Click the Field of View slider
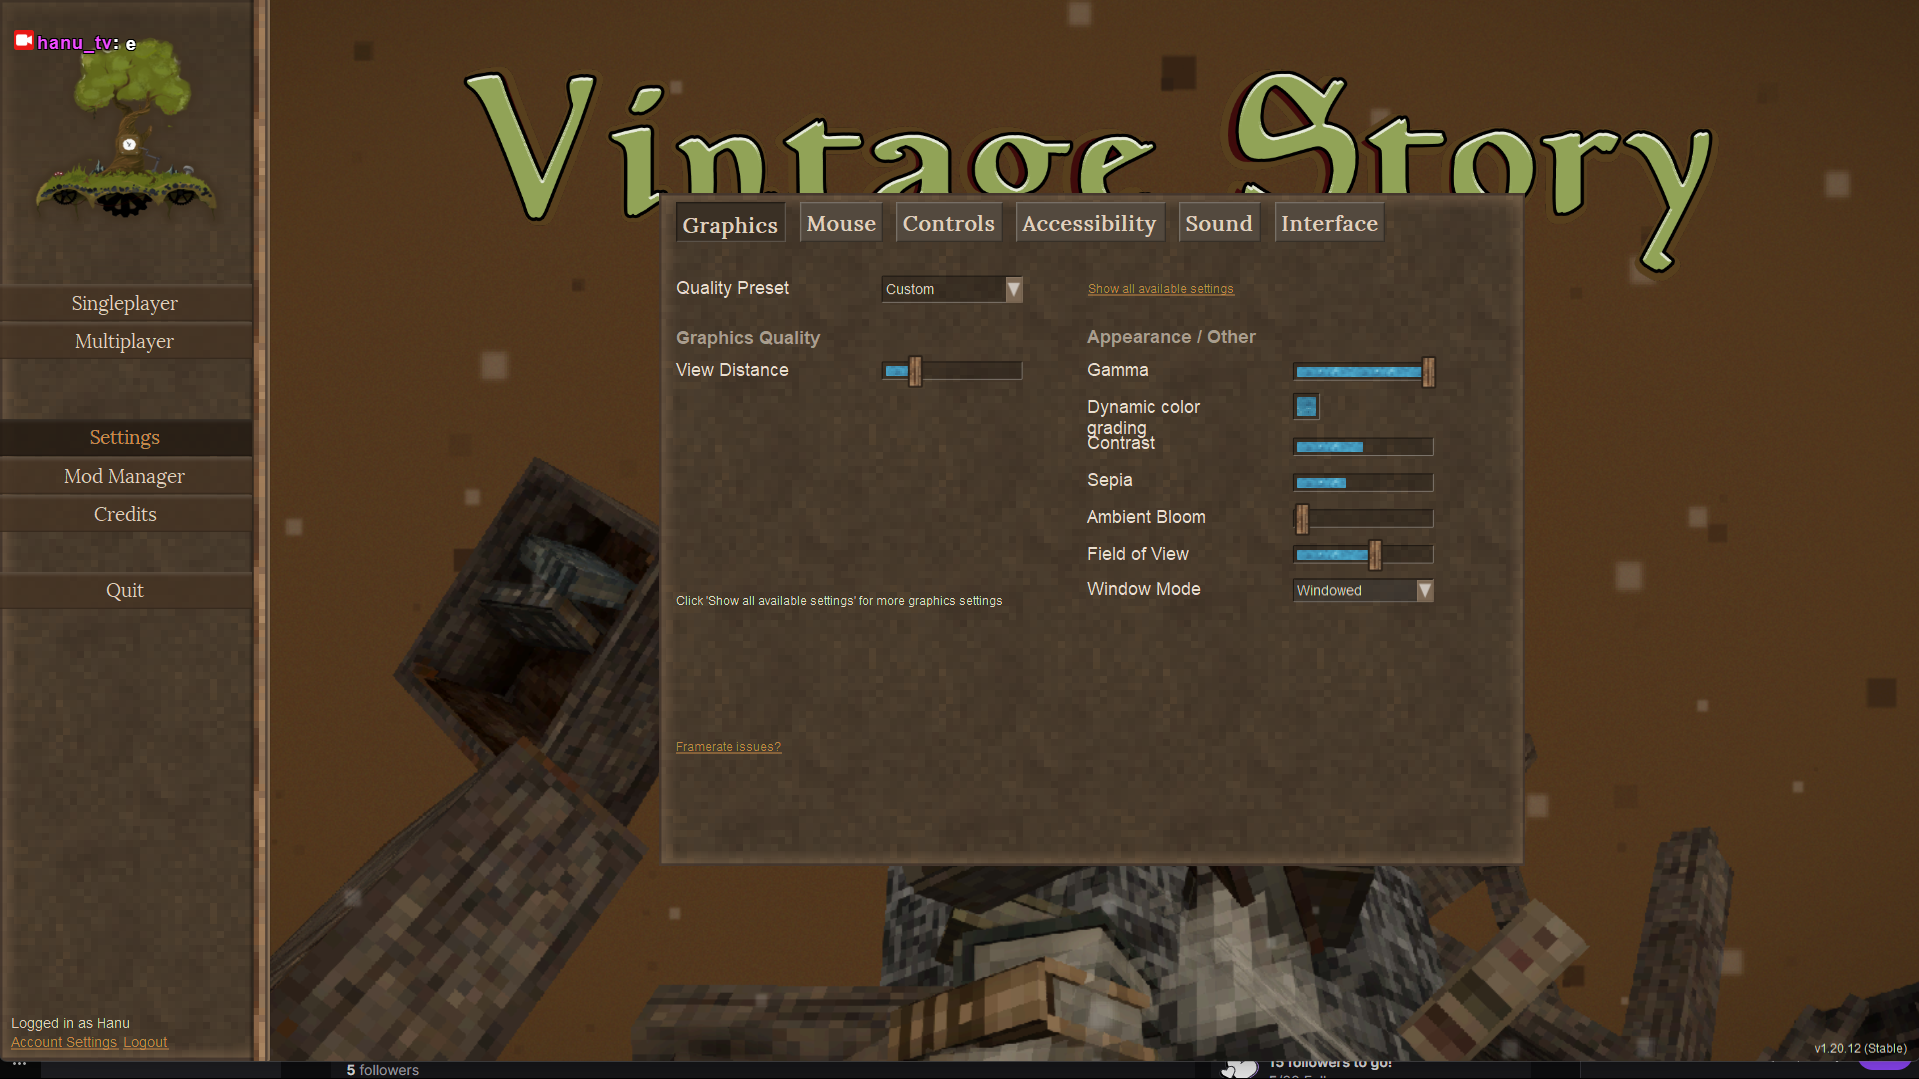This screenshot has width=1919, height=1079. point(1362,554)
